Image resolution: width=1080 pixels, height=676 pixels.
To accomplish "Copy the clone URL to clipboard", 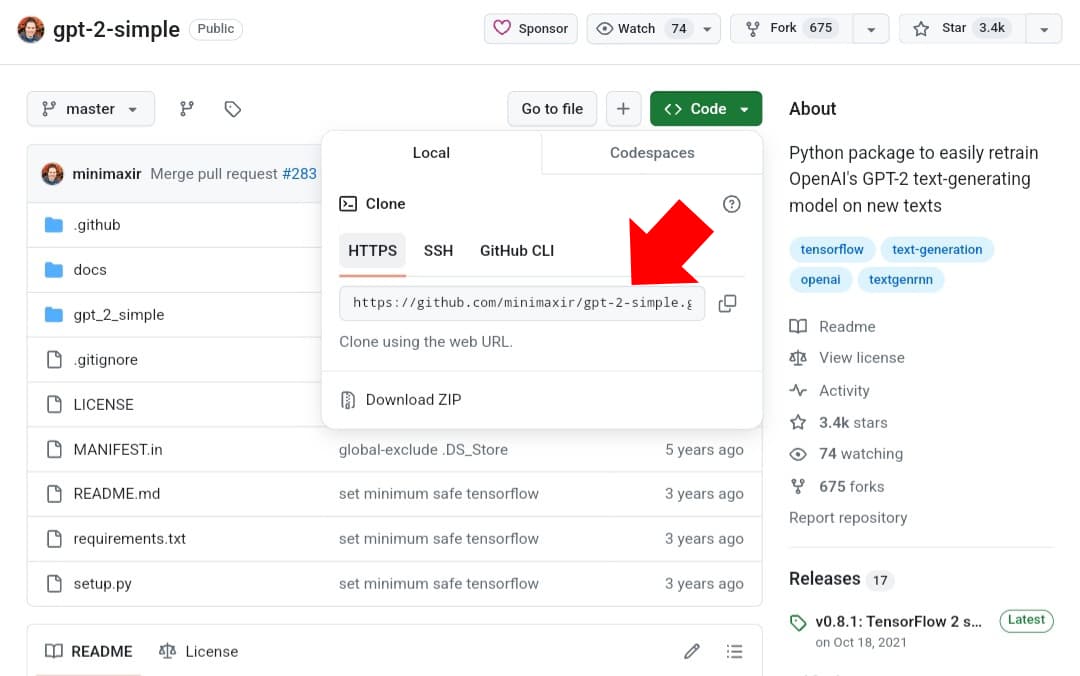I will click(727, 303).
